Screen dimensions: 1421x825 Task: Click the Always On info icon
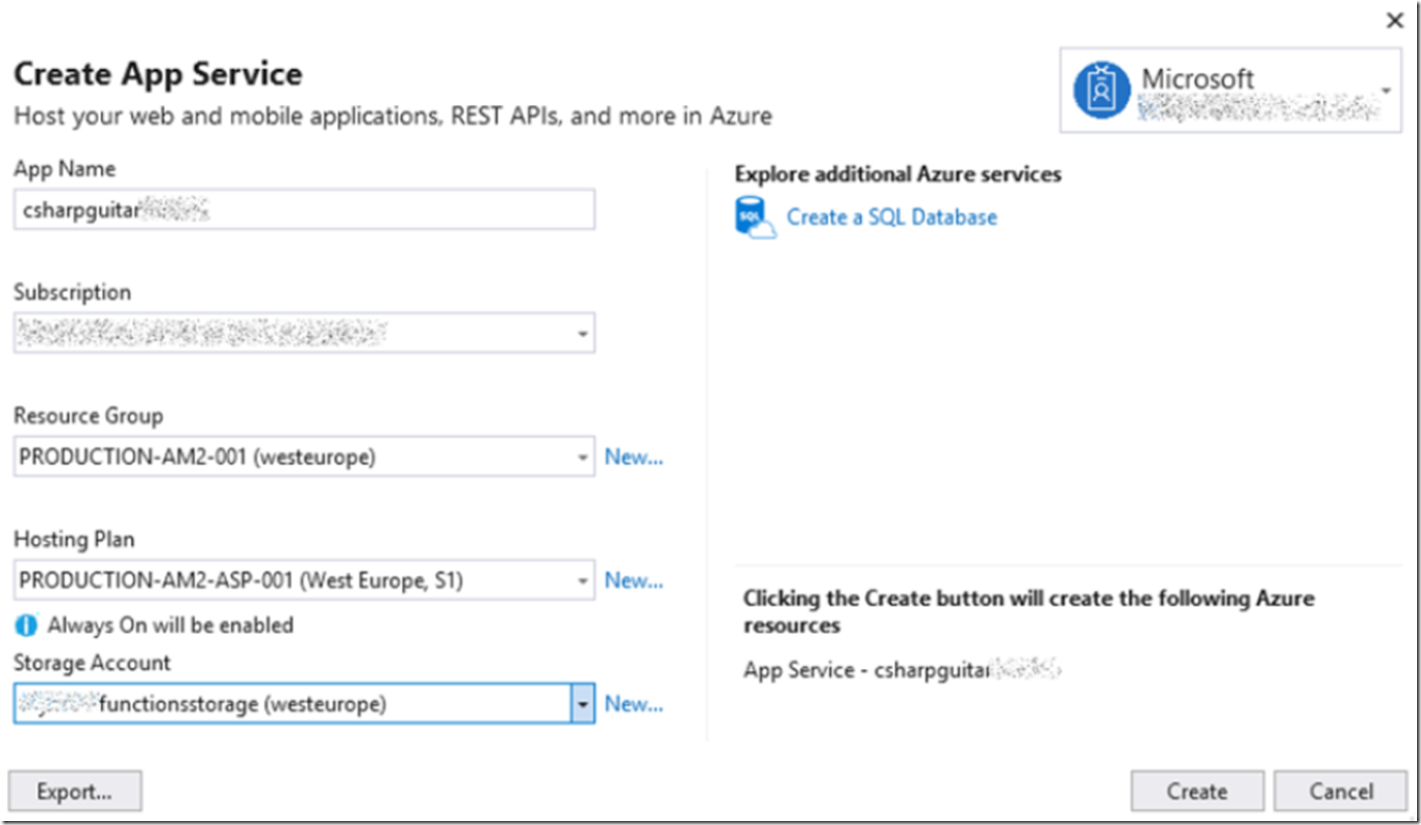pyautogui.click(x=26, y=626)
